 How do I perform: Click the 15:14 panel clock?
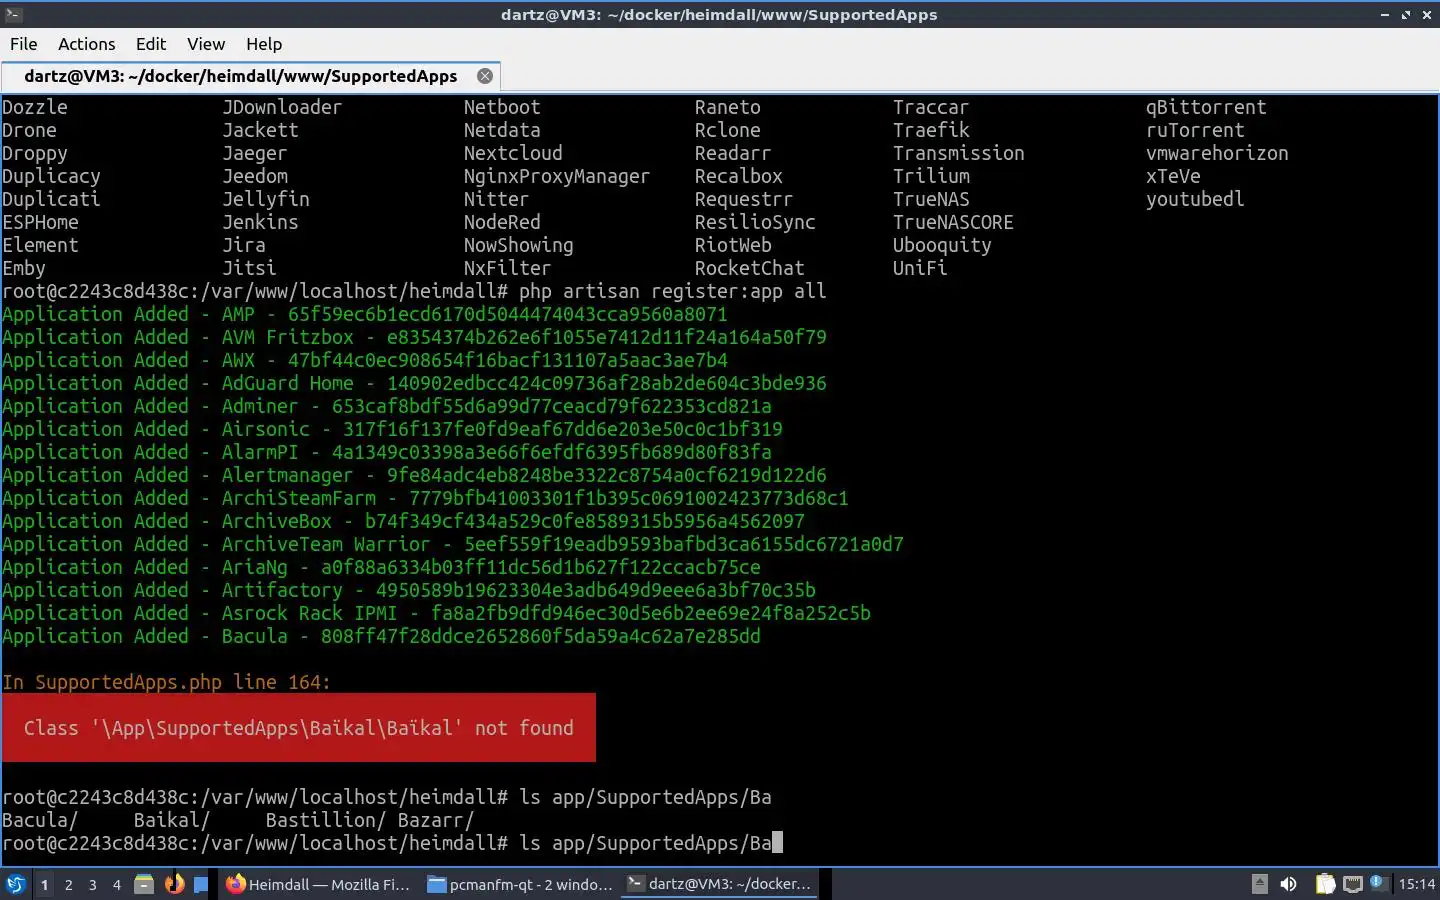point(1416,884)
